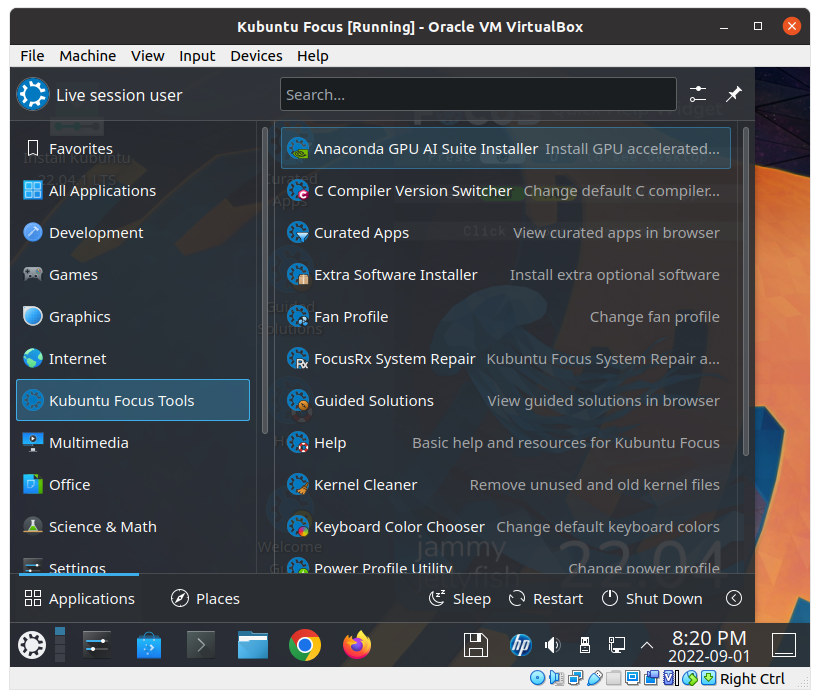
Task: Open VirtualBox File menu
Action: pos(32,56)
